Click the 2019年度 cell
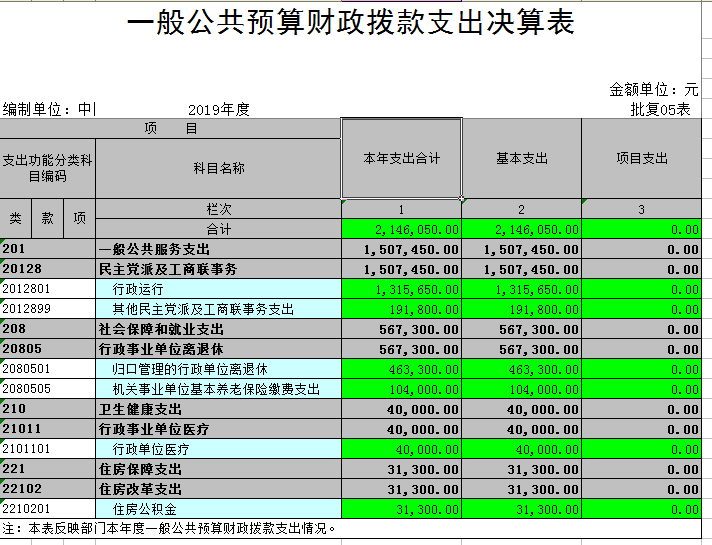This screenshot has height=545, width=712. (218, 110)
